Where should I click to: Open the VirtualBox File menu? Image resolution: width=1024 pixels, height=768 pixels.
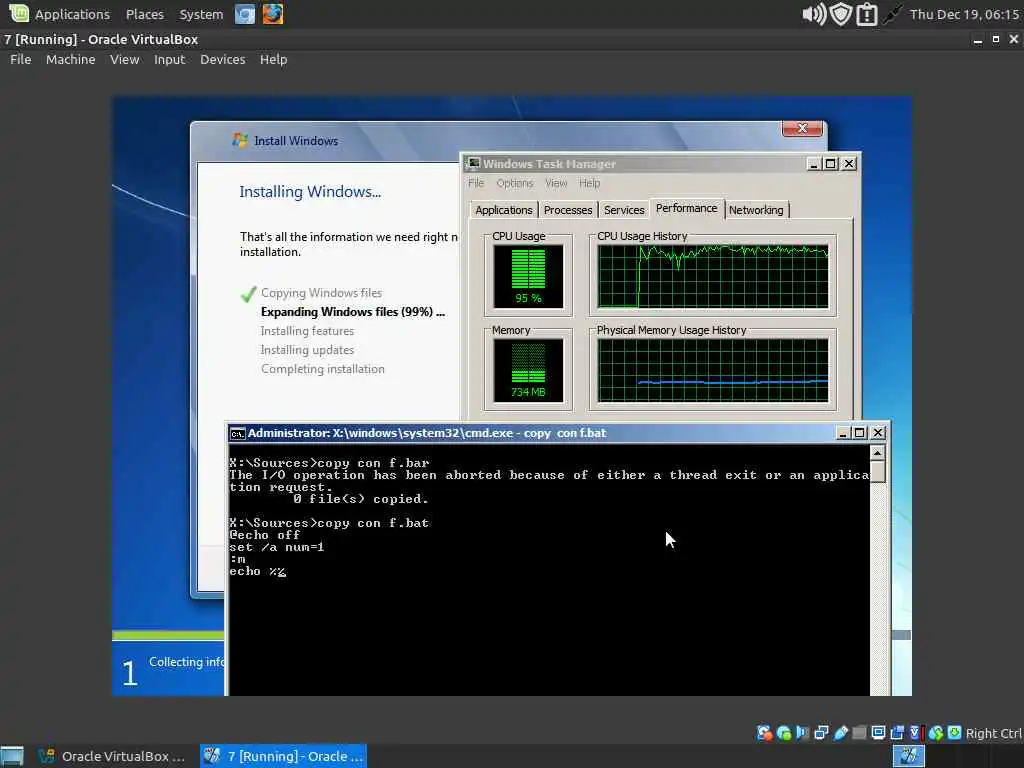20,59
